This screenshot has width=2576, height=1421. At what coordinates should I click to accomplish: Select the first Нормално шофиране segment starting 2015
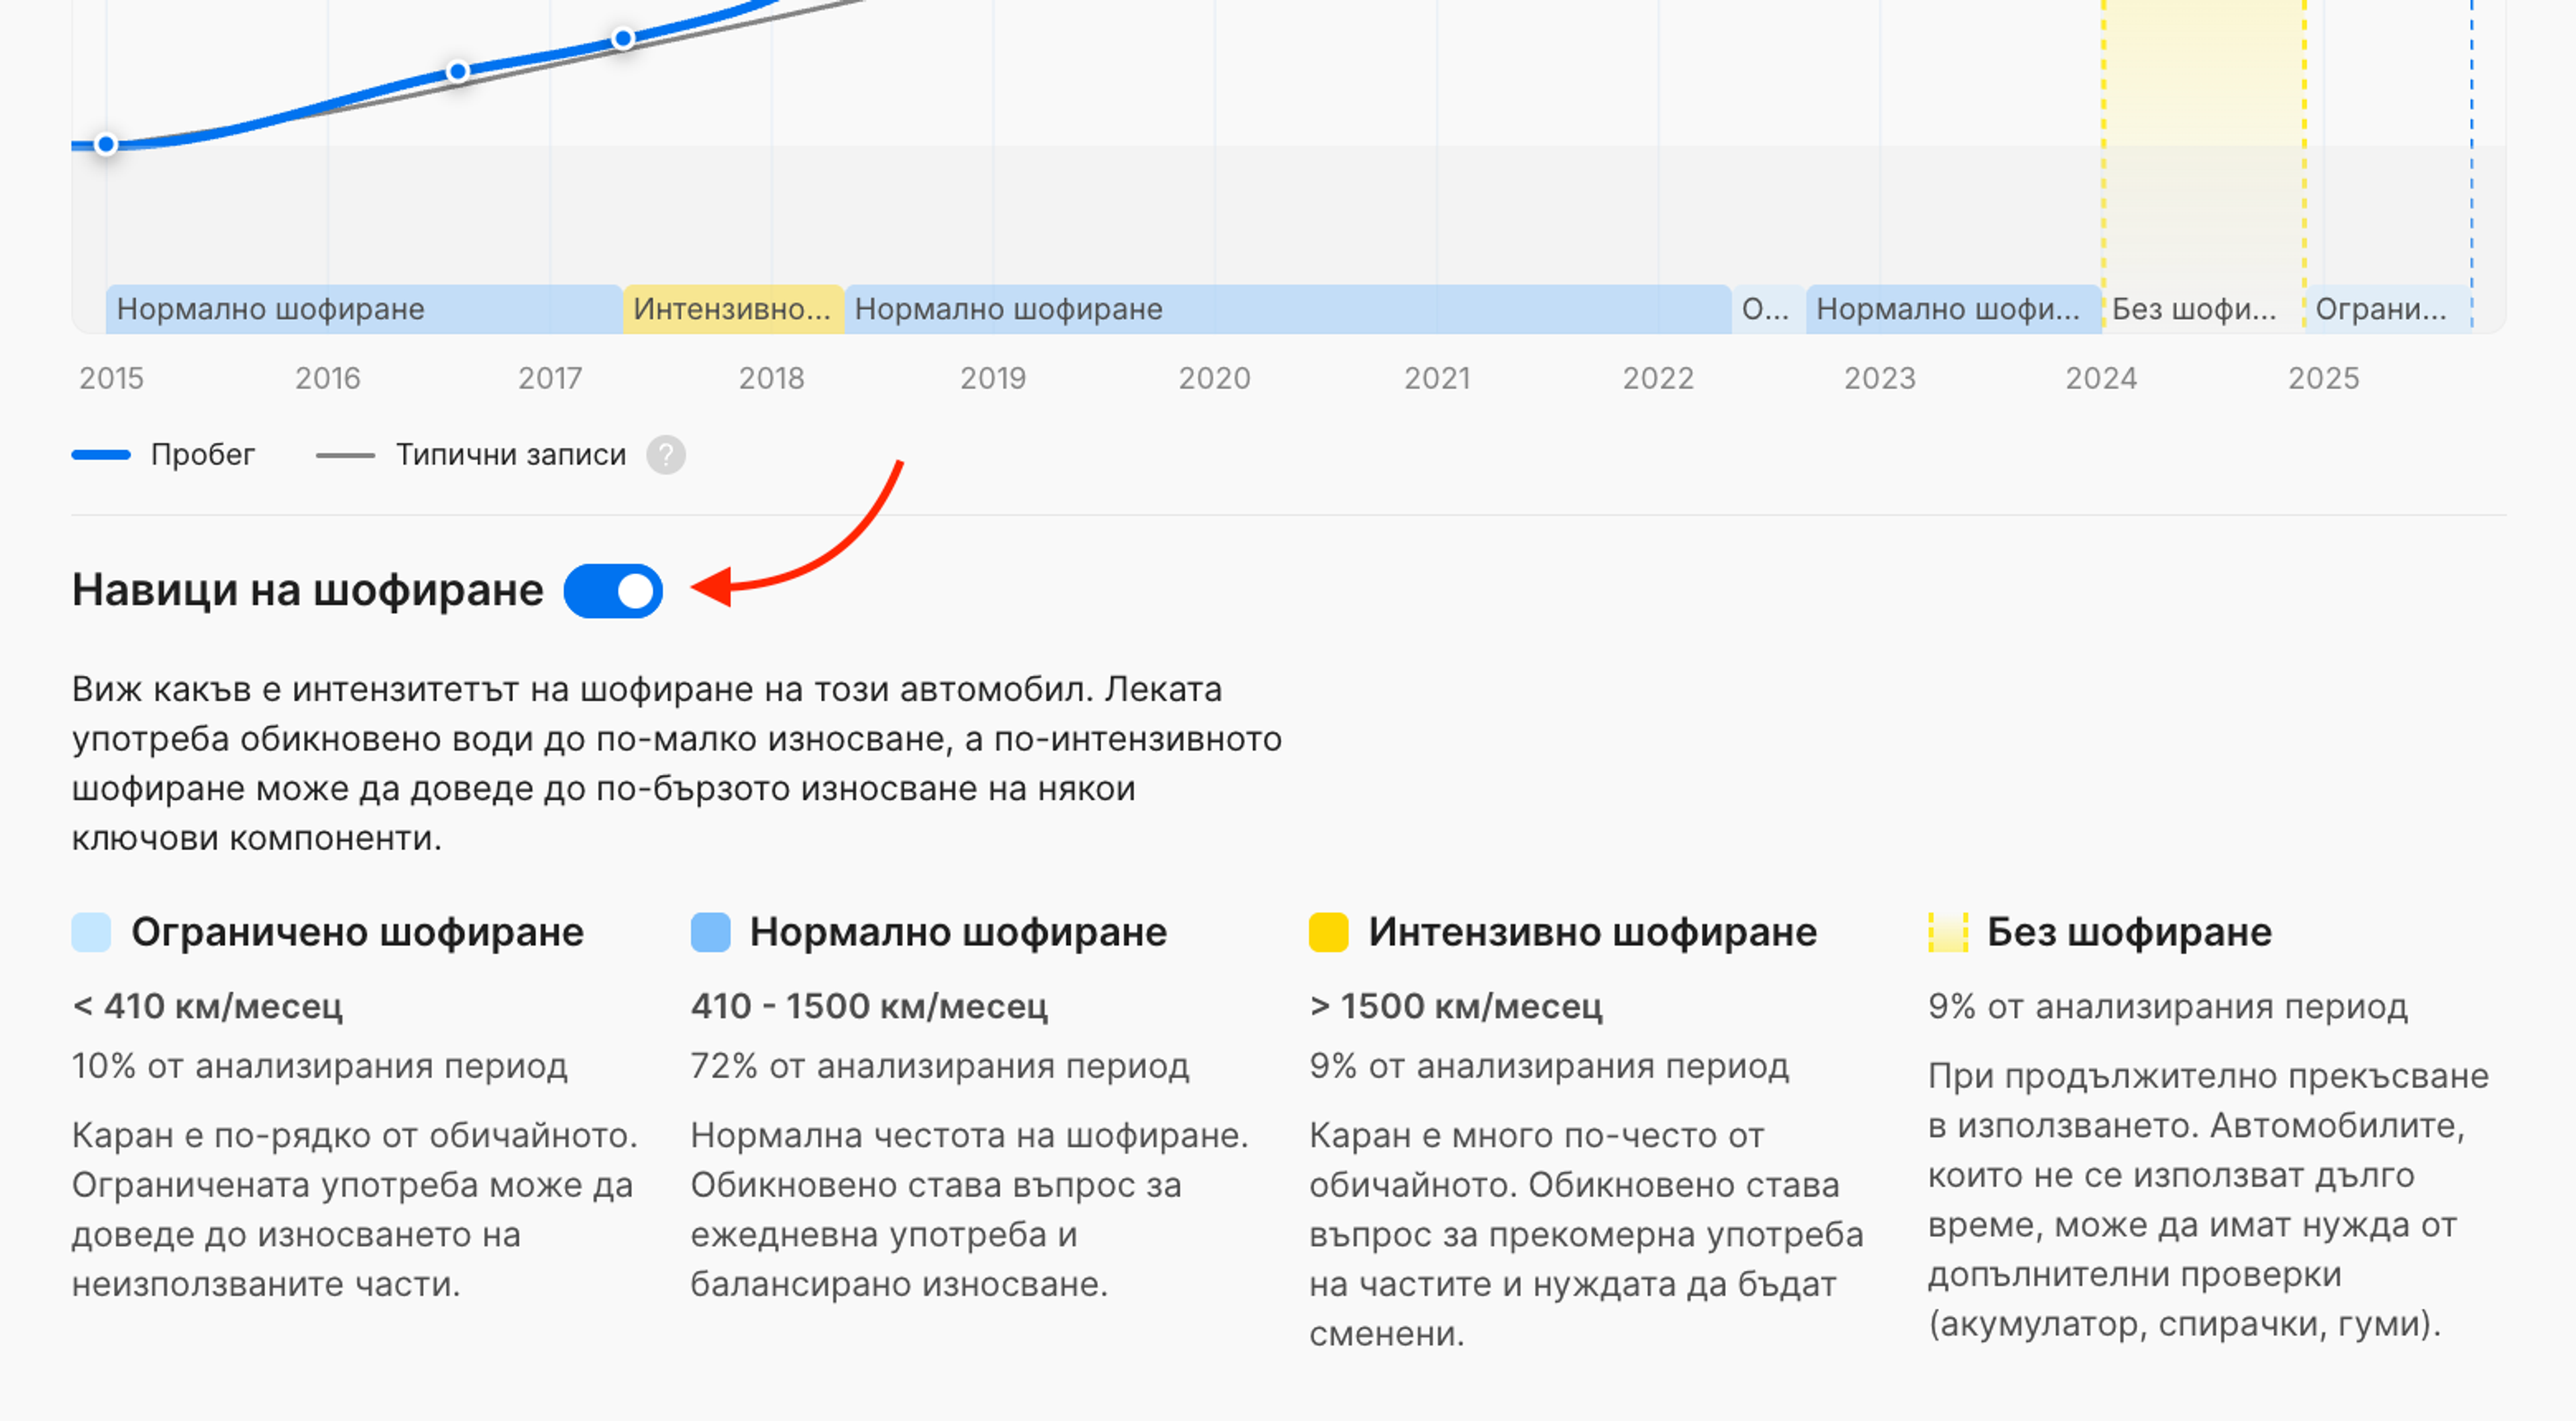pos(364,309)
